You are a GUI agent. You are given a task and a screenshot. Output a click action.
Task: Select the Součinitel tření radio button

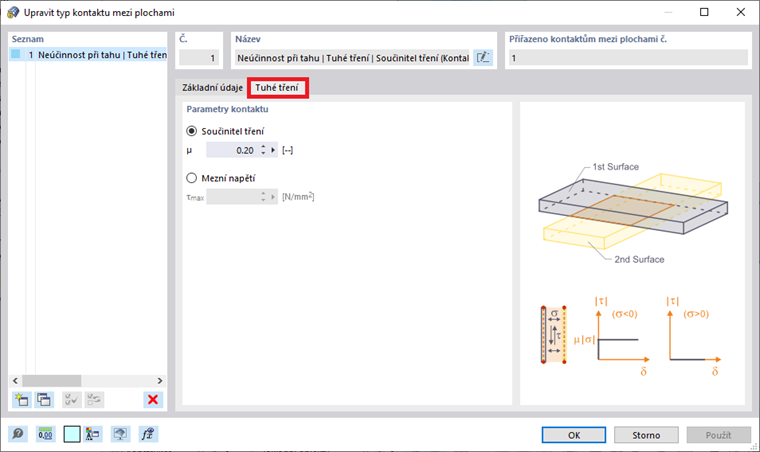[191, 131]
